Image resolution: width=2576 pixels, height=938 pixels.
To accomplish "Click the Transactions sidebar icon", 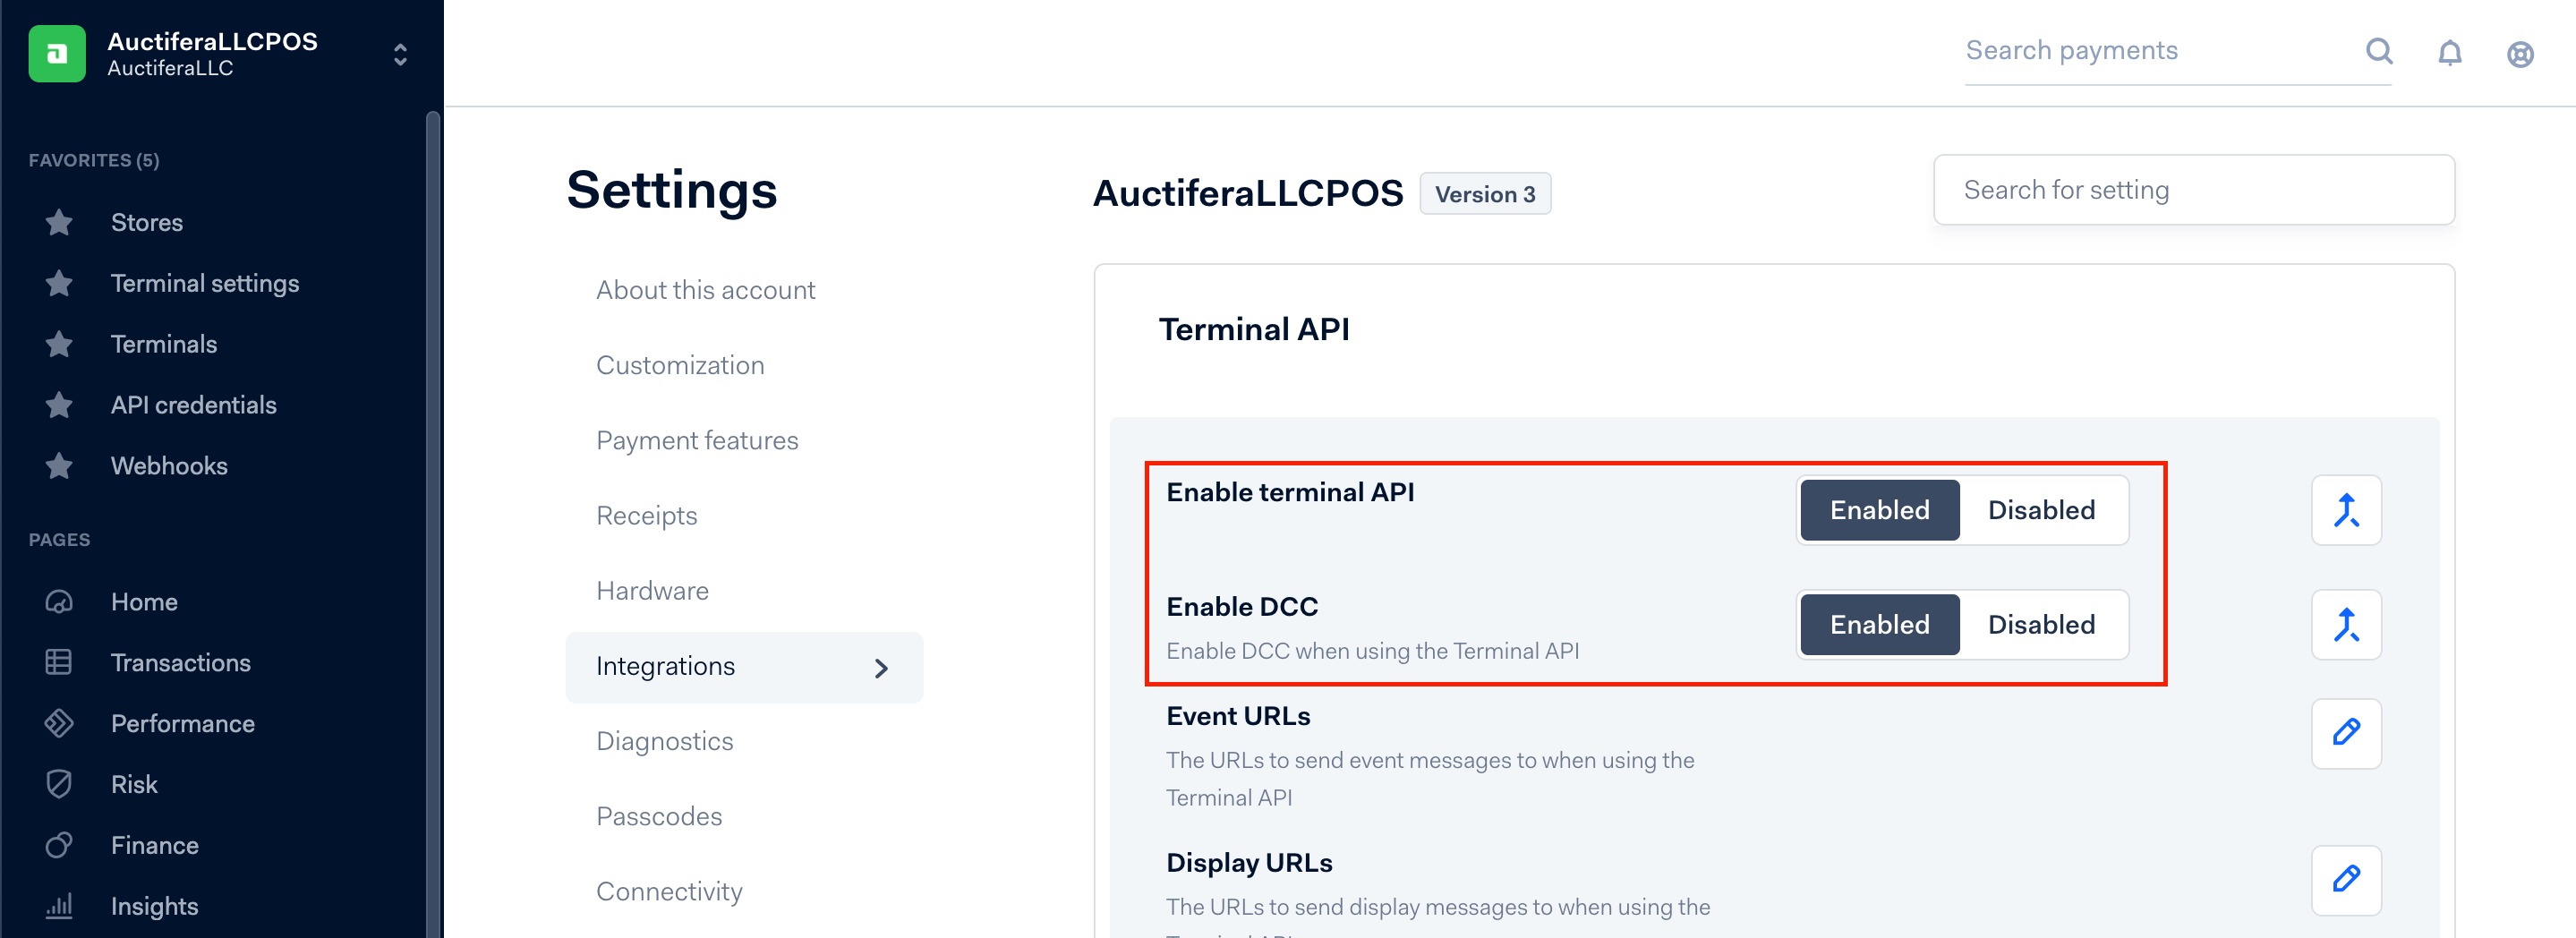I will [59, 662].
